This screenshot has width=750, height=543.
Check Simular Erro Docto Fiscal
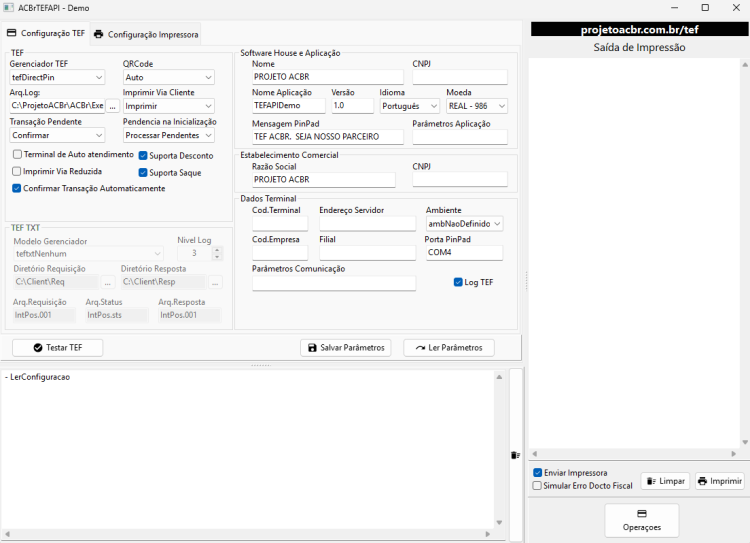(537, 486)
